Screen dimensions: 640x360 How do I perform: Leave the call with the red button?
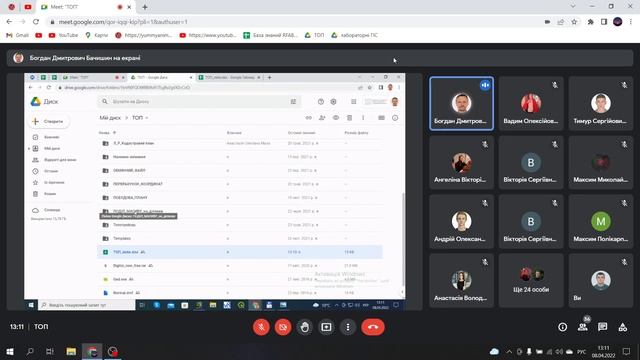click(373, 327)
